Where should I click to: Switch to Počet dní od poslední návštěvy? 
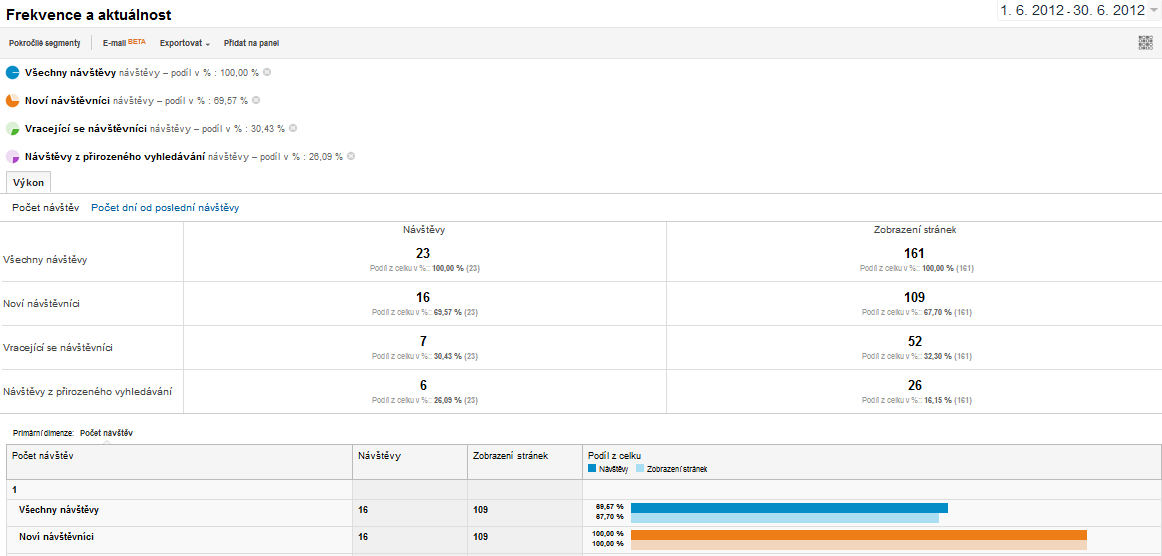[x=165, y=208]
